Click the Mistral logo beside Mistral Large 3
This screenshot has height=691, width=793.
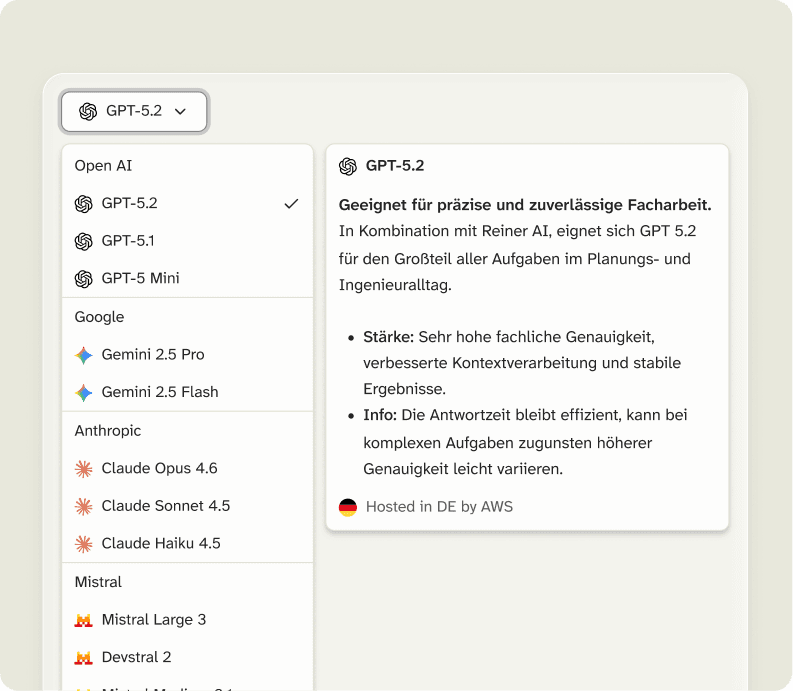pyautogui.click(x=83, y=620)
